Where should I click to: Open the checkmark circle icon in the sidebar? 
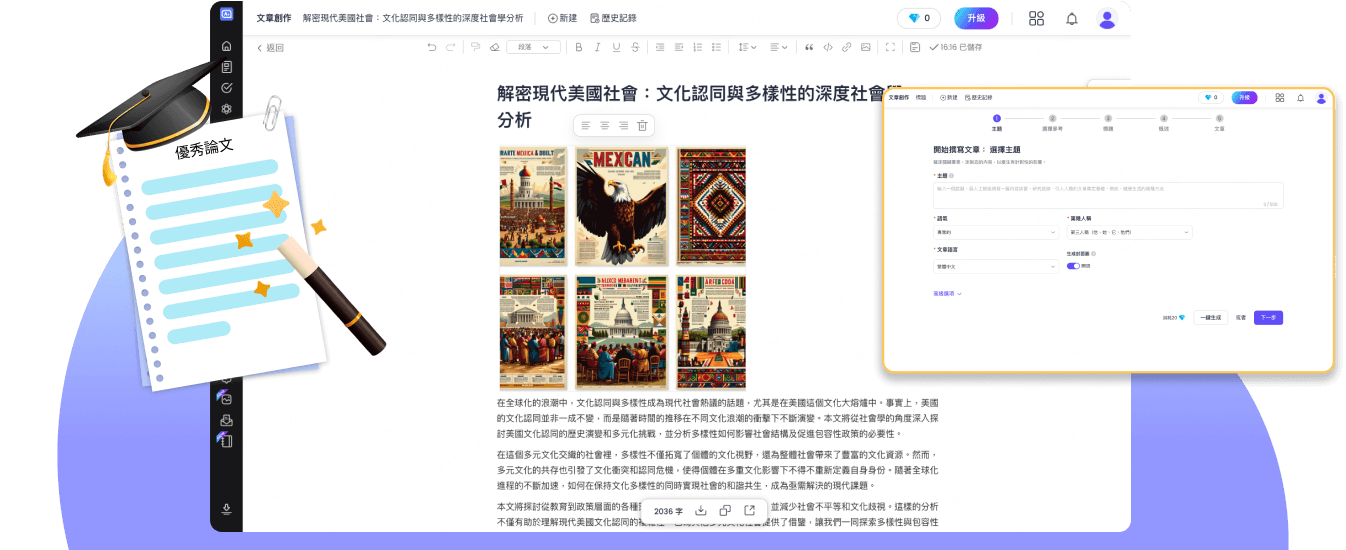[227, 88]
